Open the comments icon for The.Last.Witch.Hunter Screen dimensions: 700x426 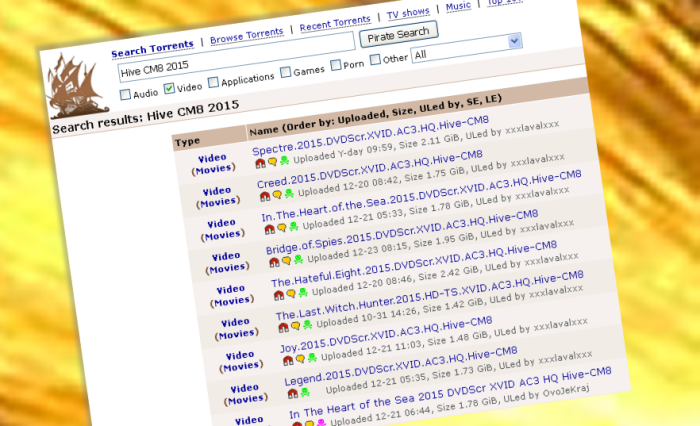point(296,326)
